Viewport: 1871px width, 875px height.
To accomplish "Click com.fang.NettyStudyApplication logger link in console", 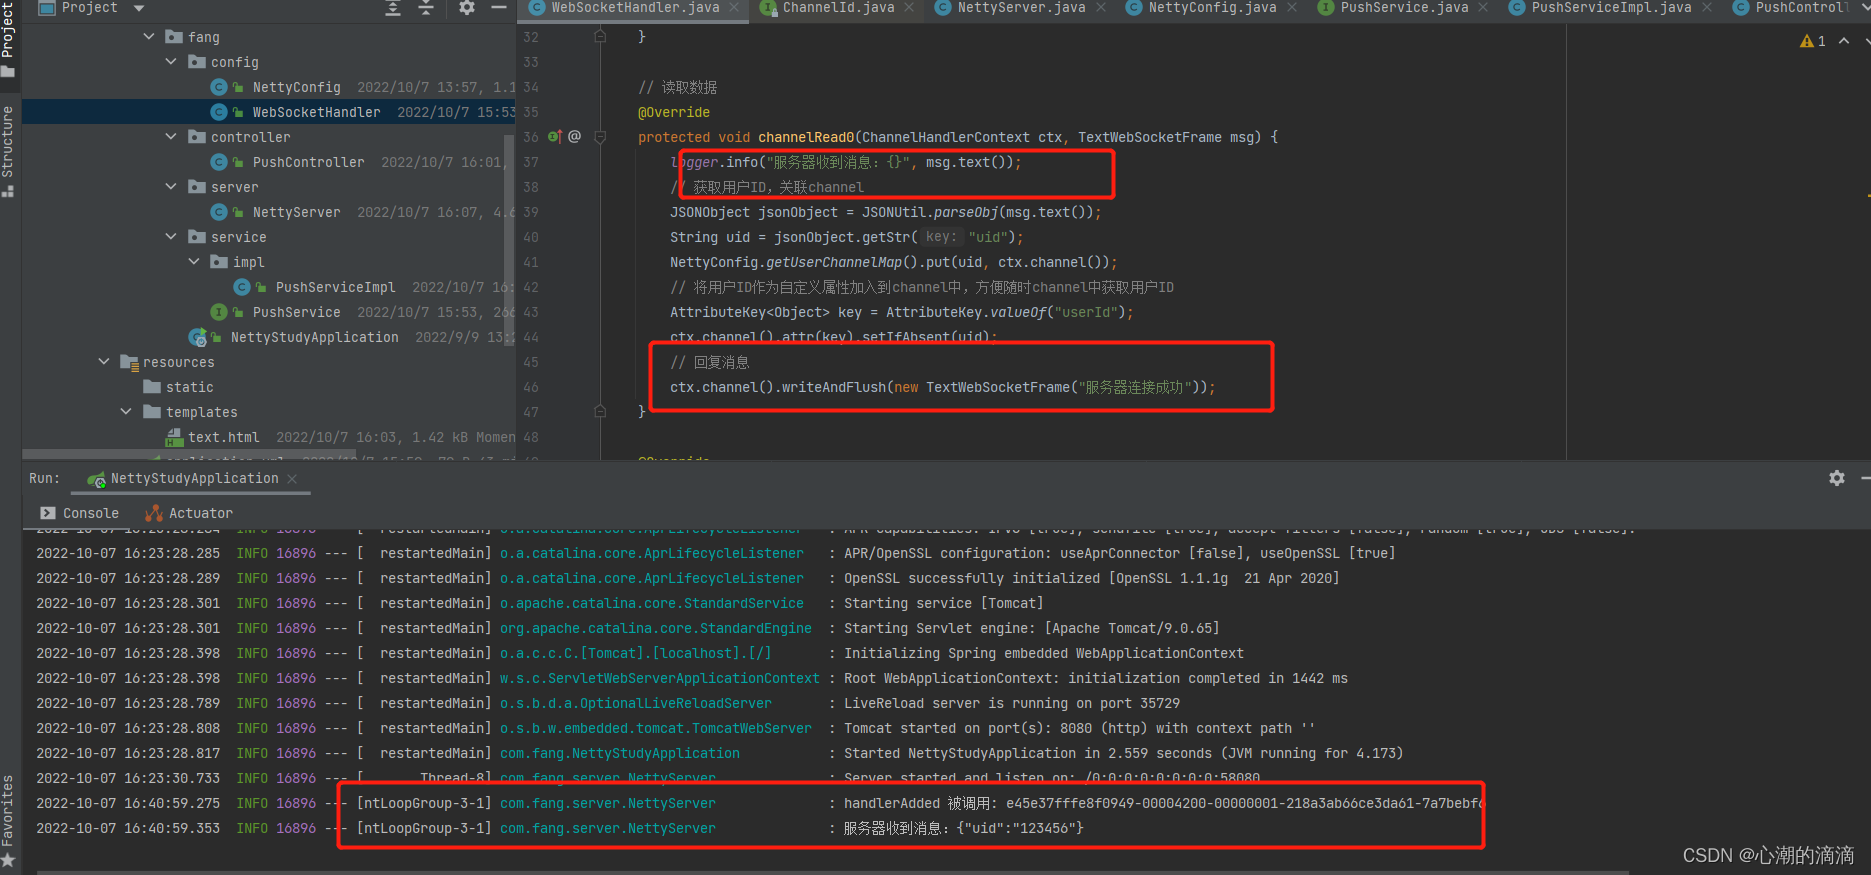I will pos(620,753).
